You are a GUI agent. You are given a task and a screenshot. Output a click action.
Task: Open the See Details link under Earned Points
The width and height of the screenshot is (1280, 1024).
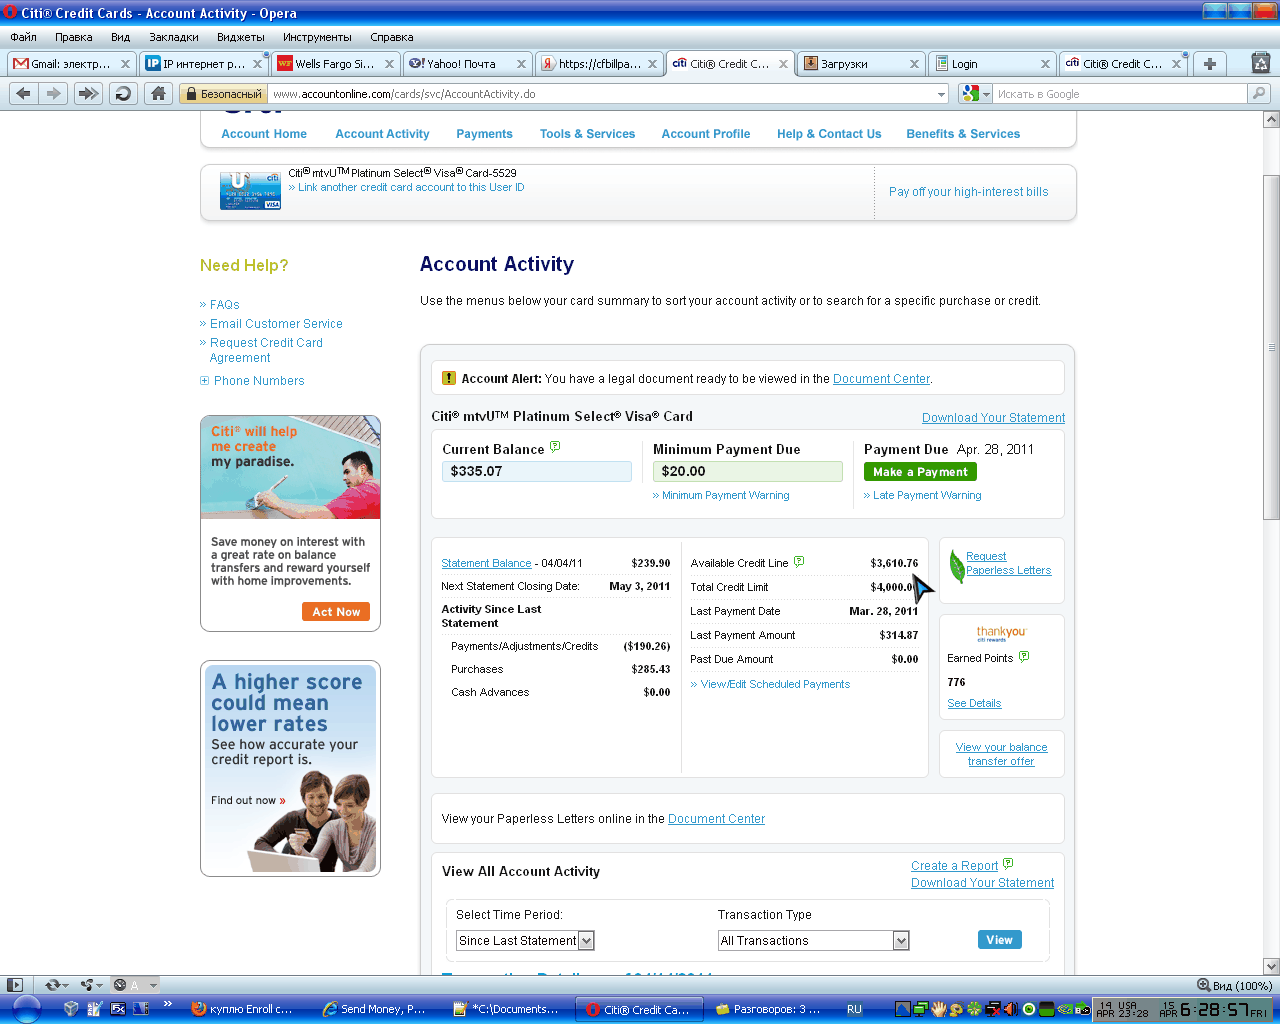974,703
